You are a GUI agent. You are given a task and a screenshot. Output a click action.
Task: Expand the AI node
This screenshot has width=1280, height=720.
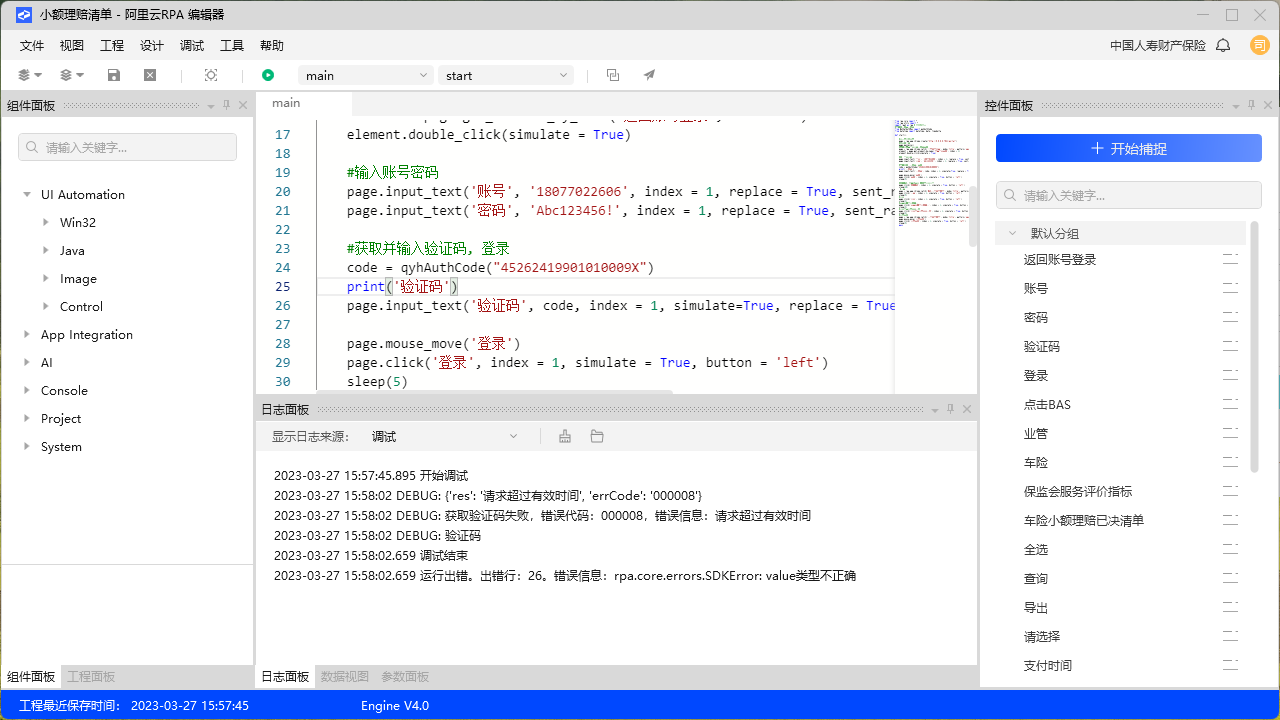(x=27, y=363)
